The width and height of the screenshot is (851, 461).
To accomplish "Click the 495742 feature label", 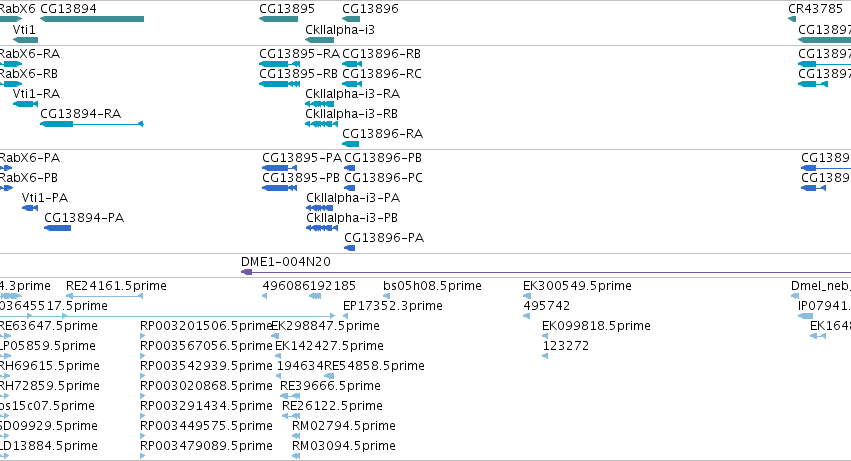I will (x=547, y=306).
